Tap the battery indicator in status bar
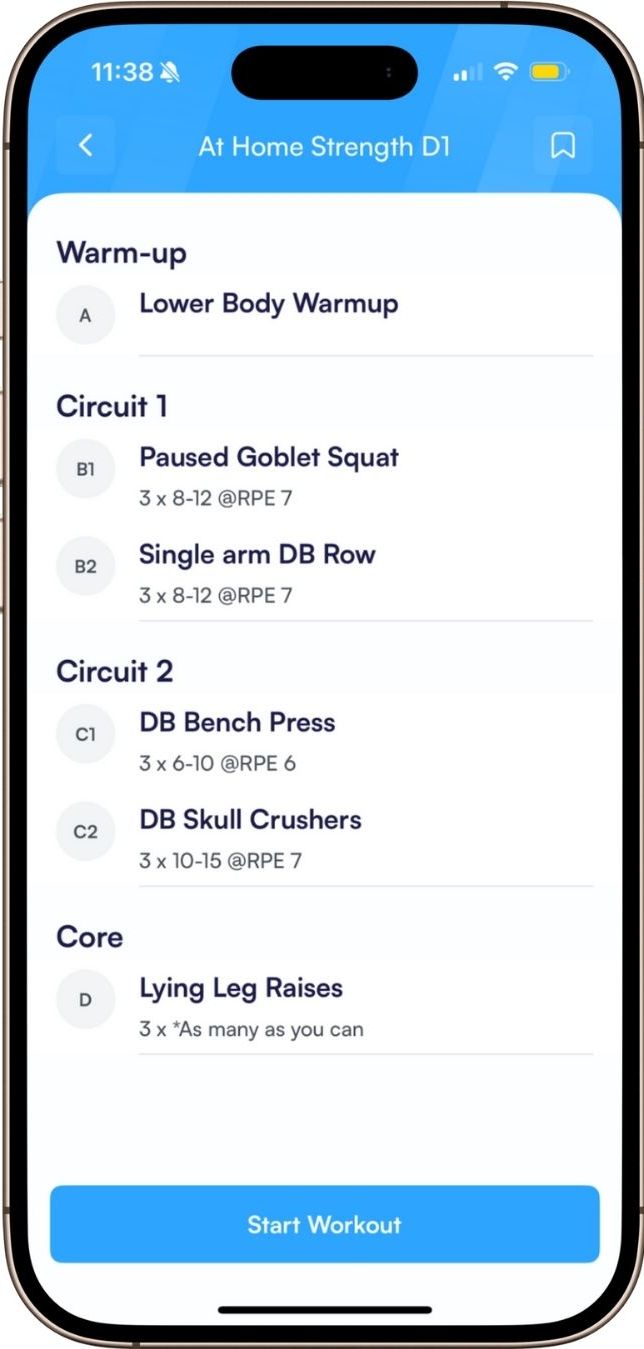The image size is (644, 1349). point(549,72)
